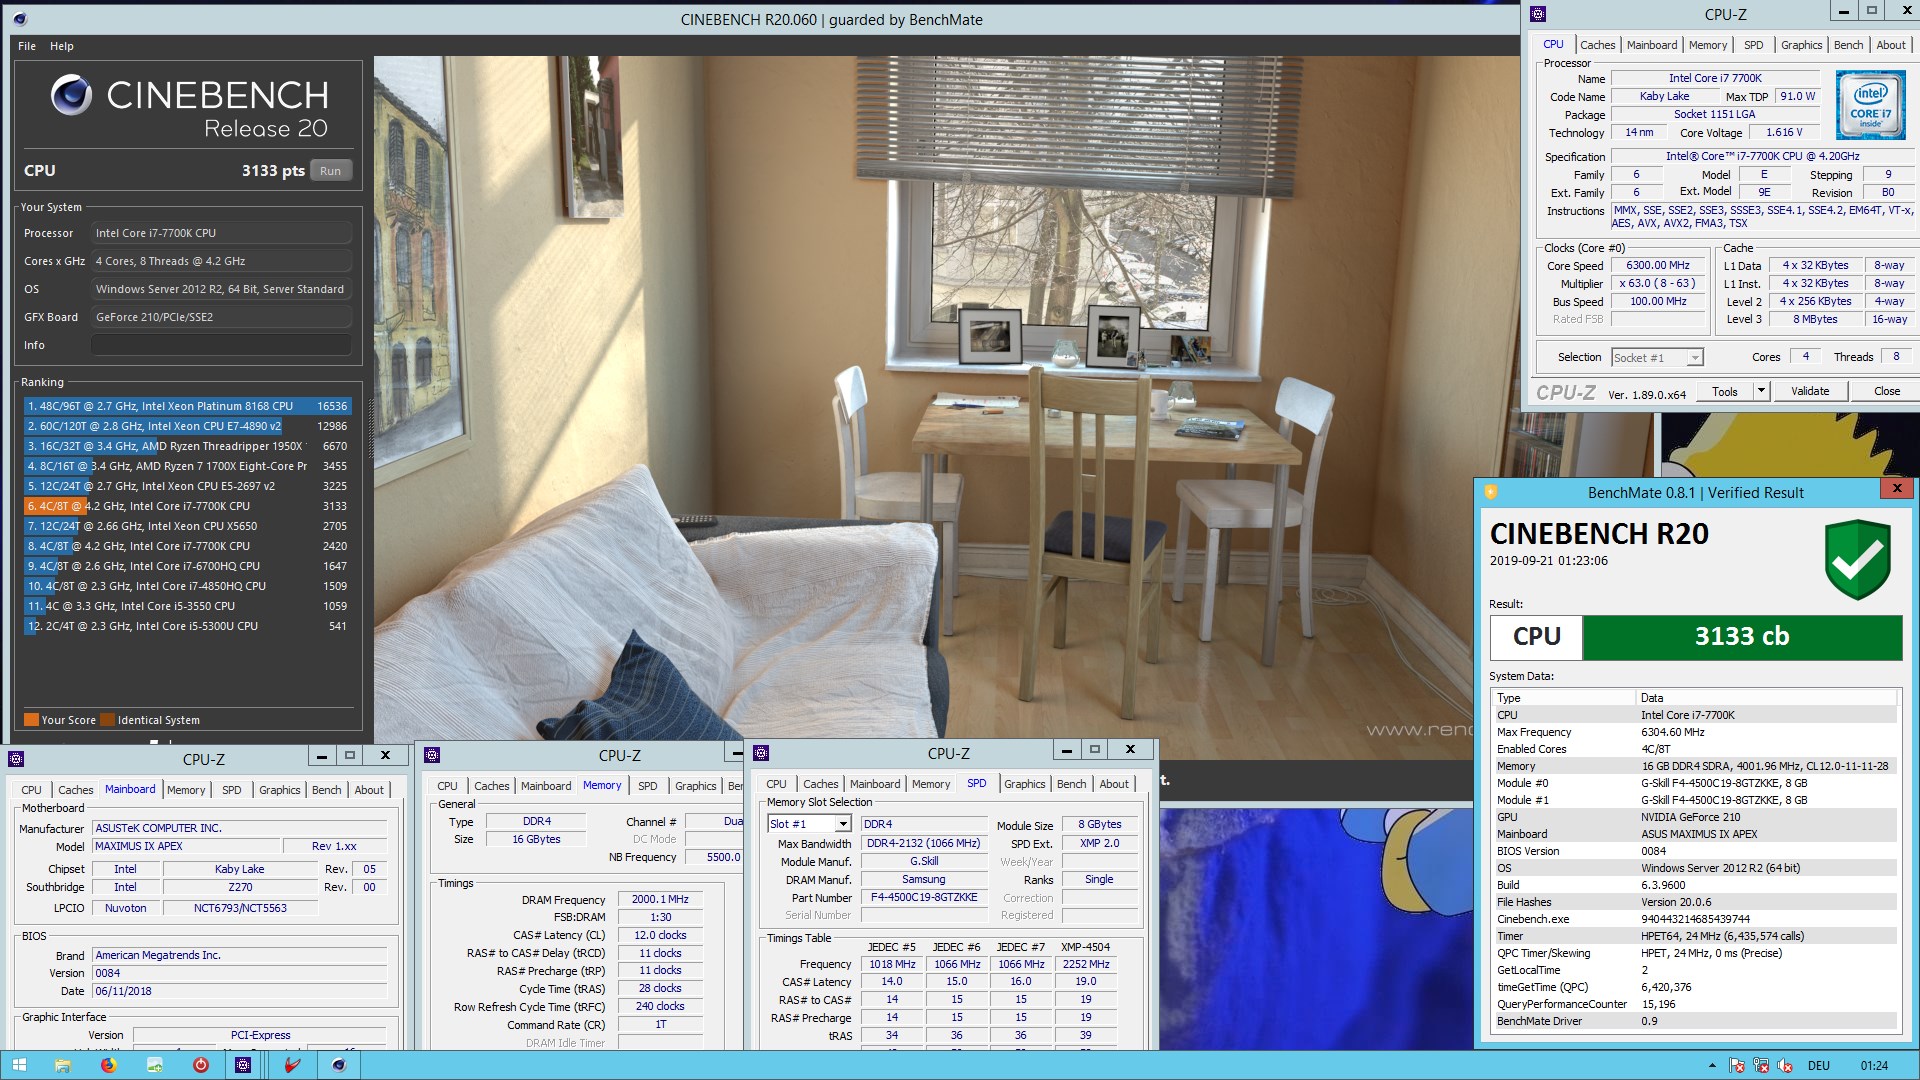This screenshot has width=1920, height=1080.
Task: Click the Validate button in CPU-Z
Action: [x=1810, y=391]
